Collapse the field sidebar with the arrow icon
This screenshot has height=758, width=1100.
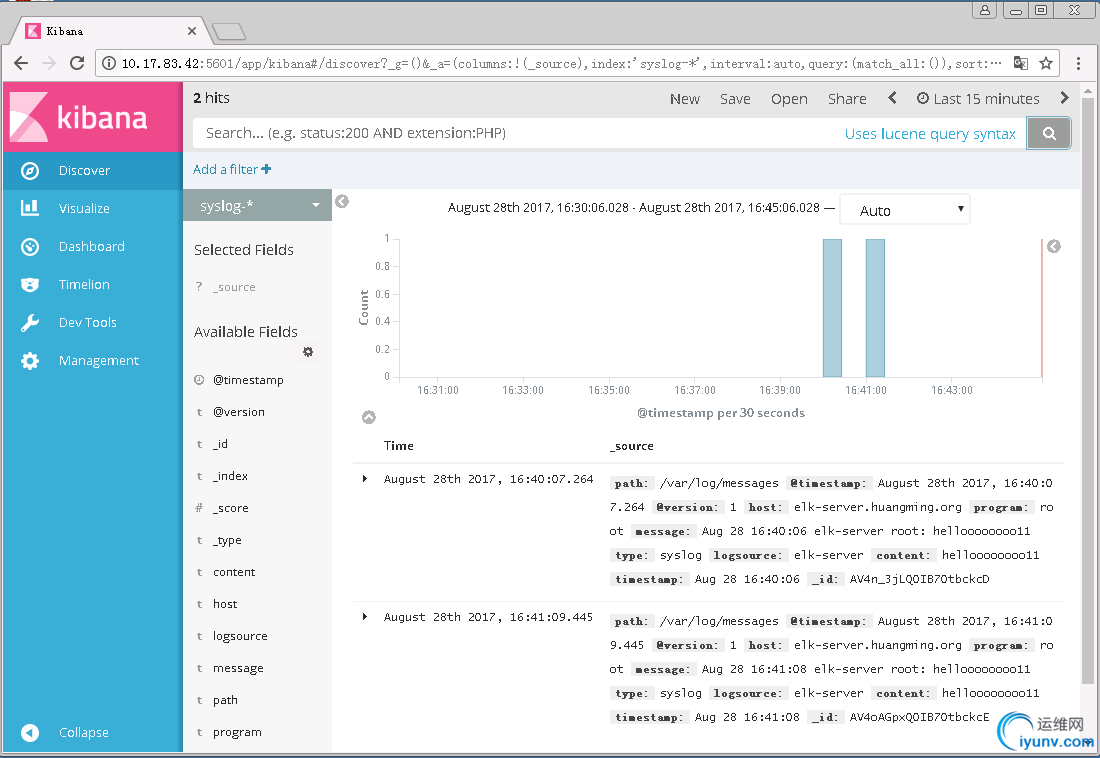click(x=342, y=201)
